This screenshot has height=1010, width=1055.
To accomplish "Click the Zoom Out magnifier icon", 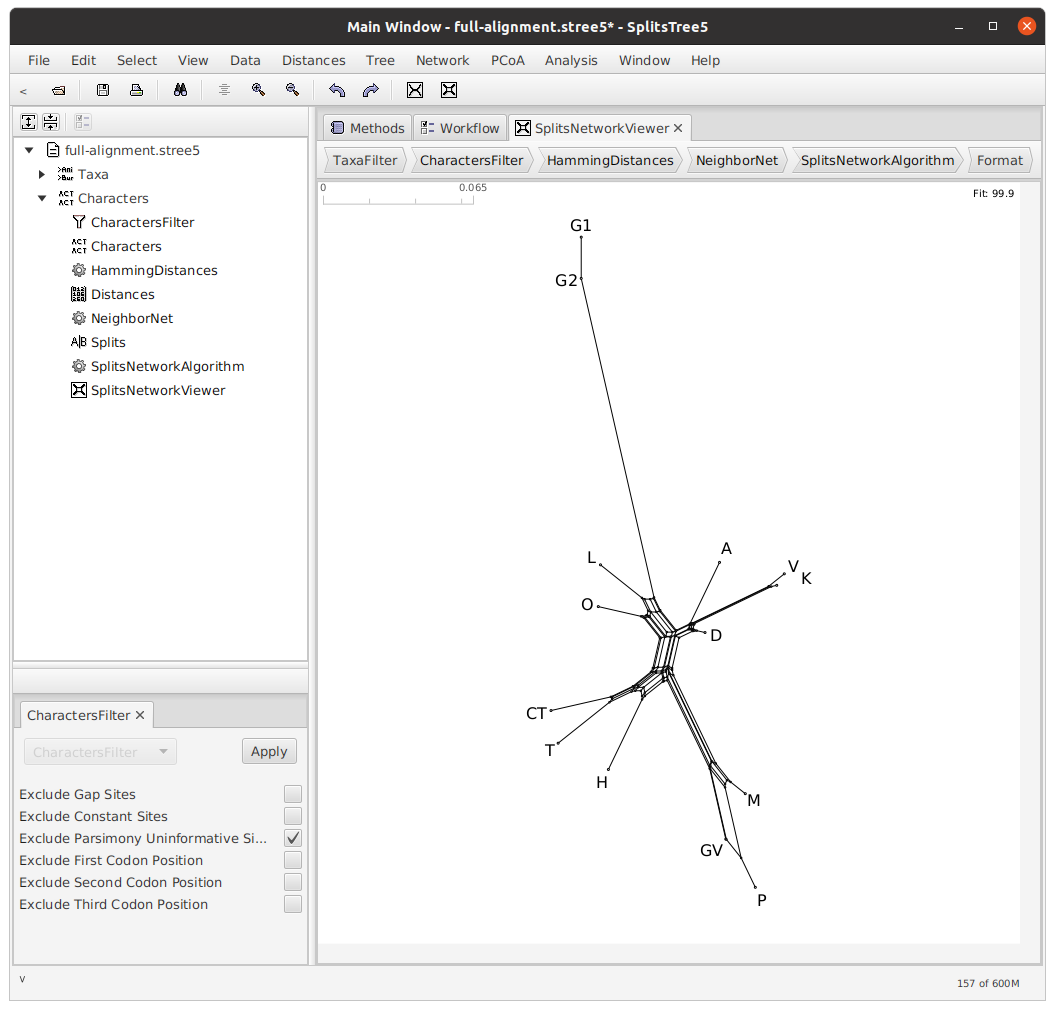I will 292,90.
